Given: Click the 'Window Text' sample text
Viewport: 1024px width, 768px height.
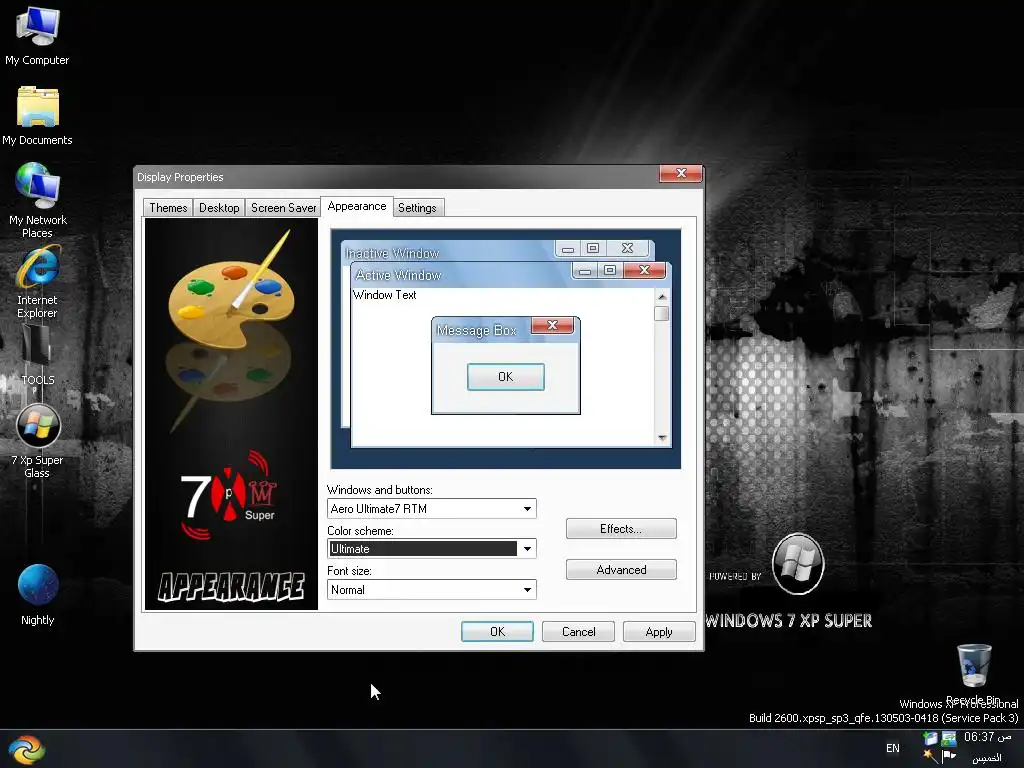Looking at the screenshot, I should coord(385,295).
